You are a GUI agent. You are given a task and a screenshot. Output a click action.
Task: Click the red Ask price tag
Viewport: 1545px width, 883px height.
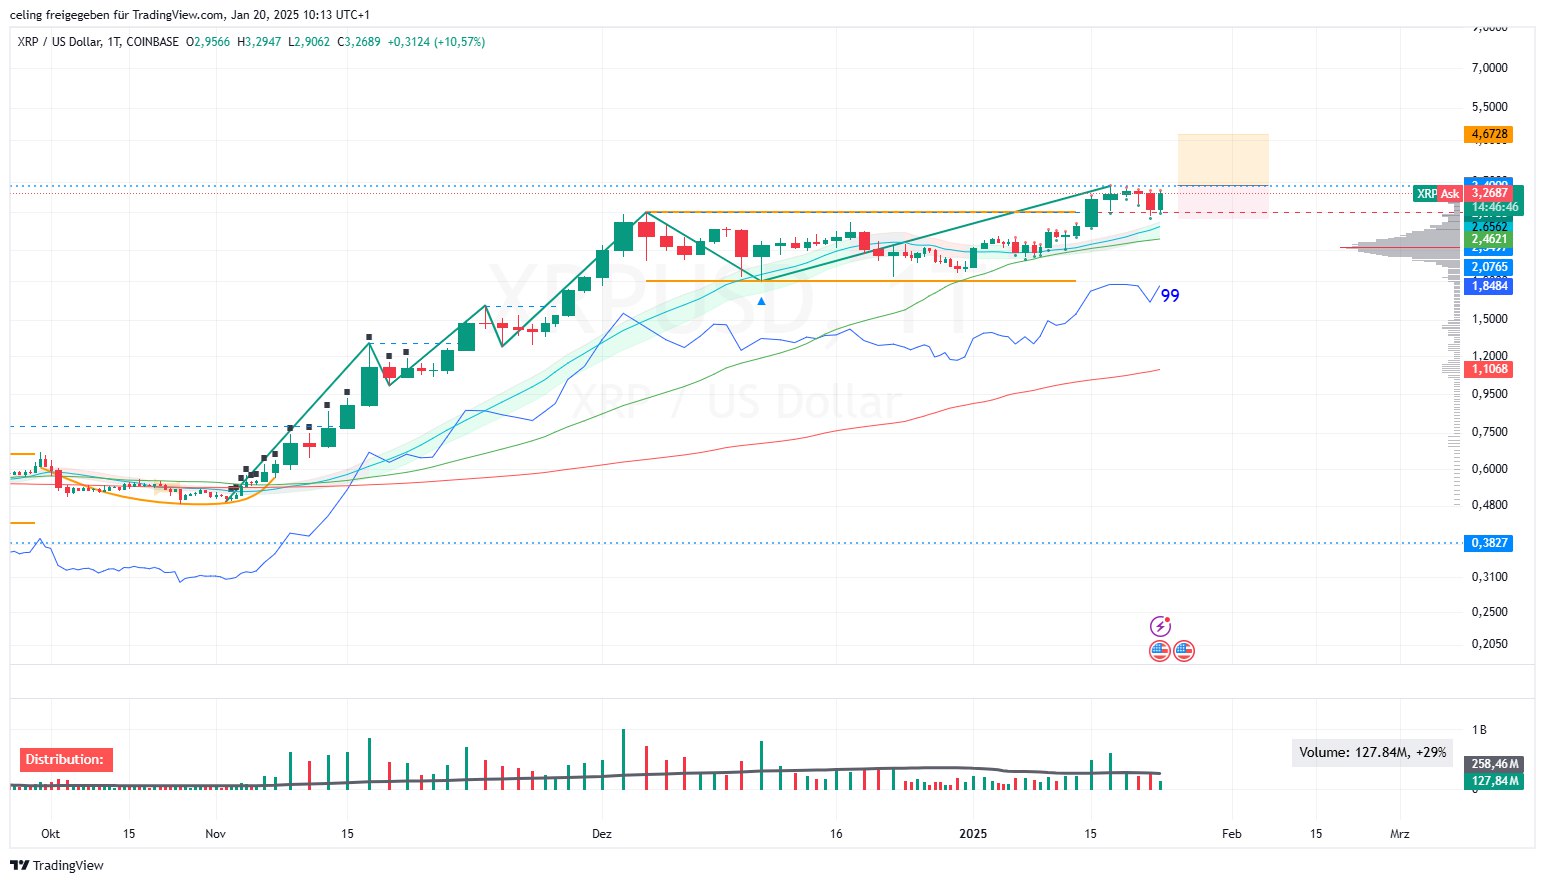pos(1450,194)
